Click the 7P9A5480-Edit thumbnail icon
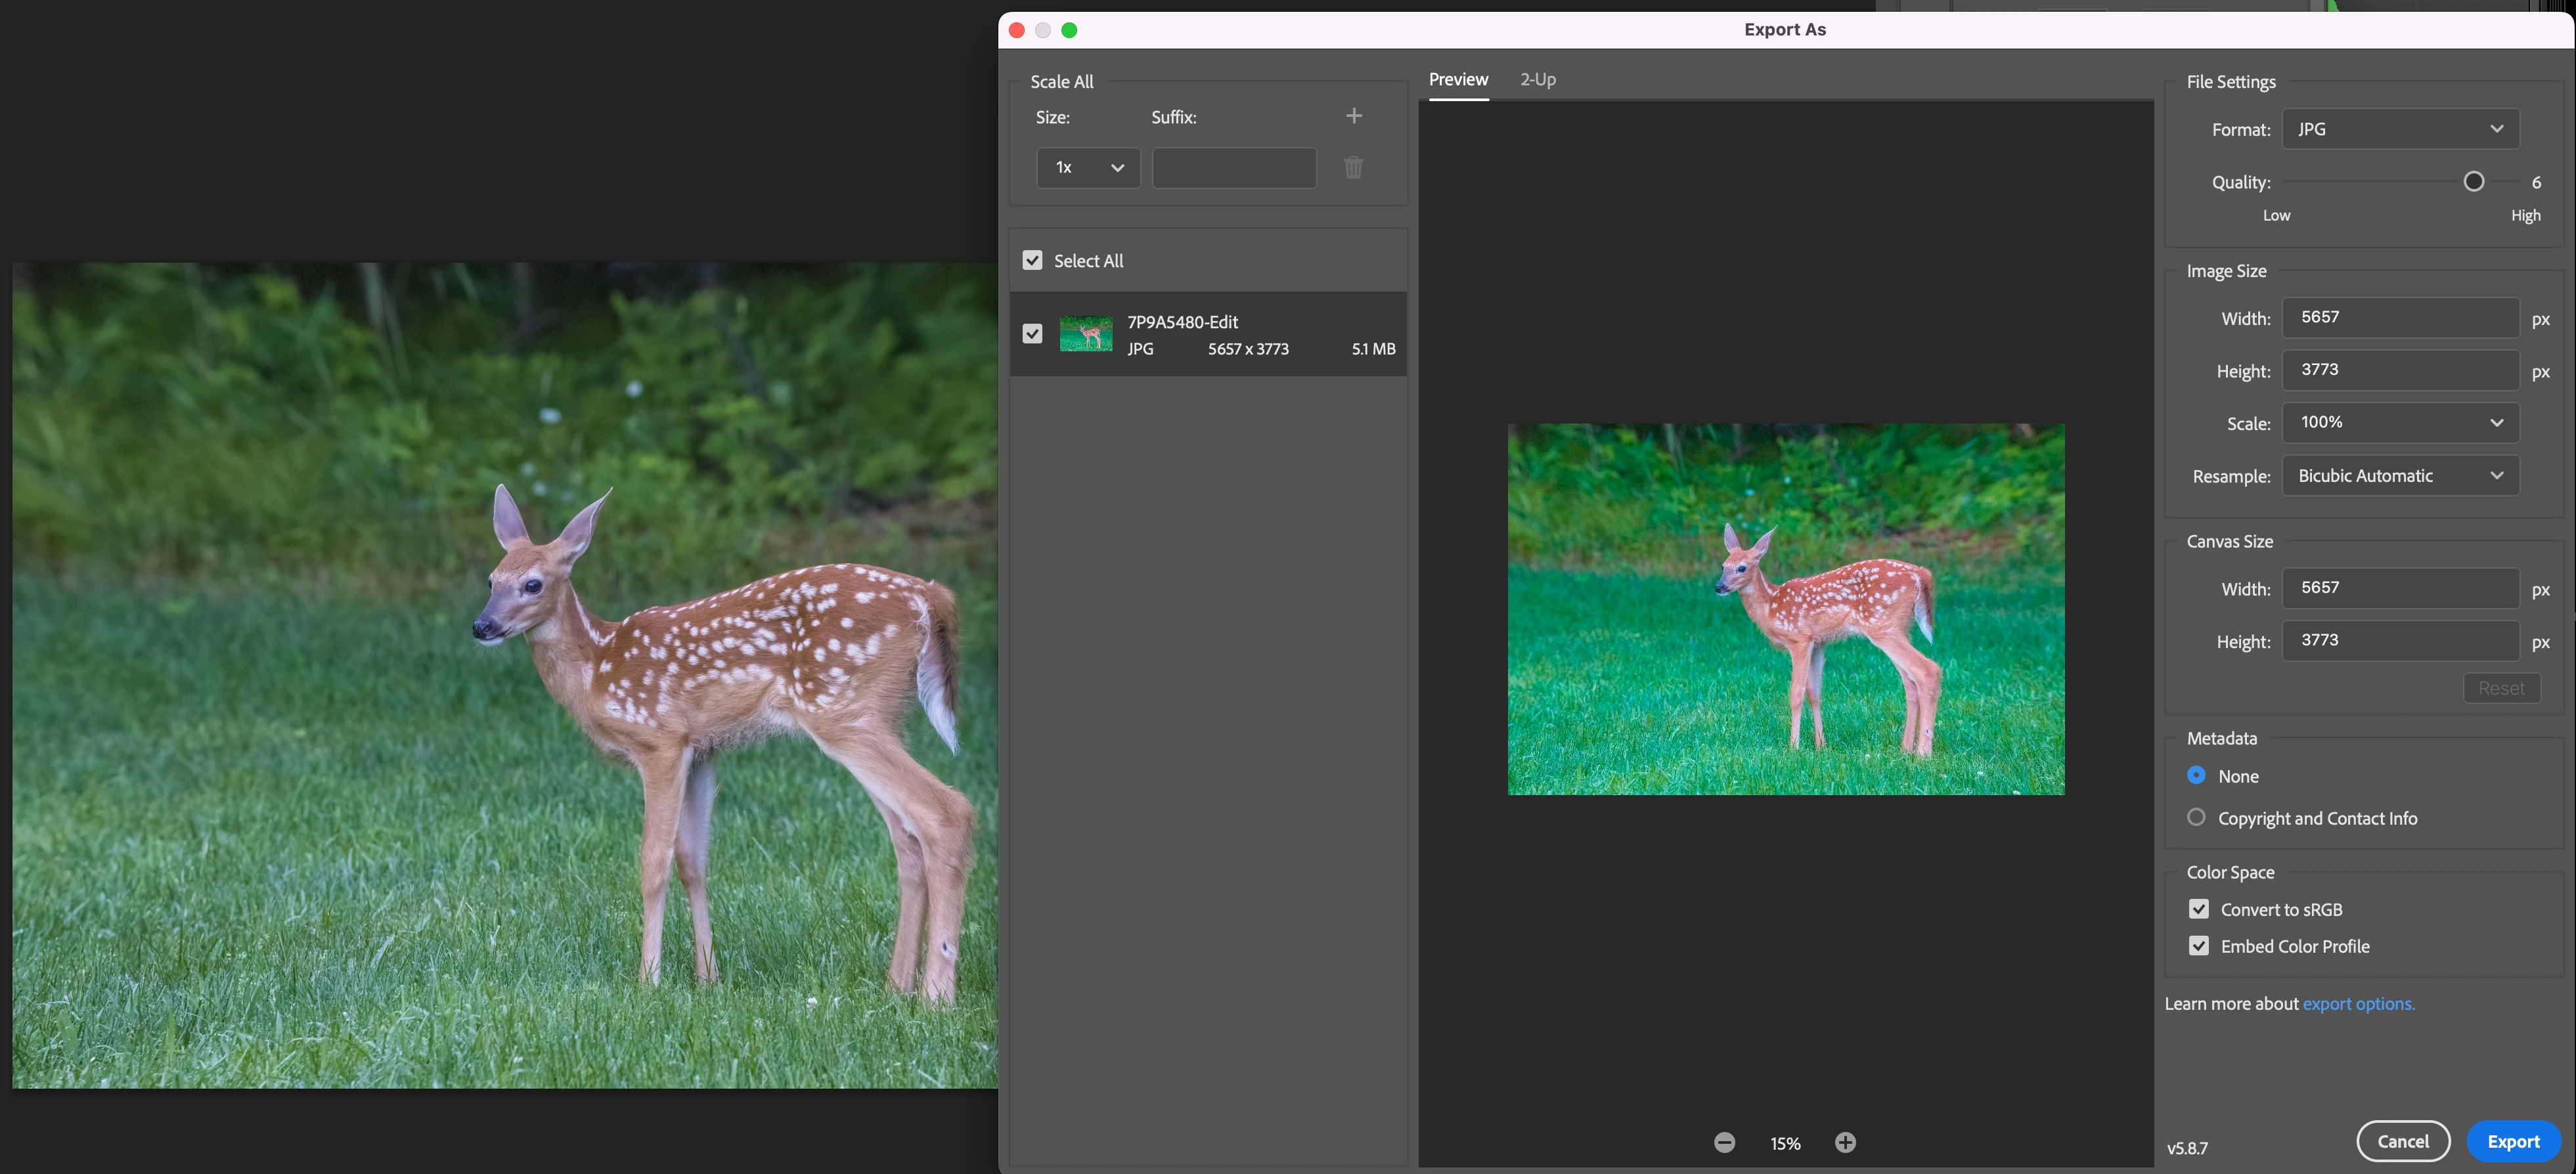 coord(1085,334)
